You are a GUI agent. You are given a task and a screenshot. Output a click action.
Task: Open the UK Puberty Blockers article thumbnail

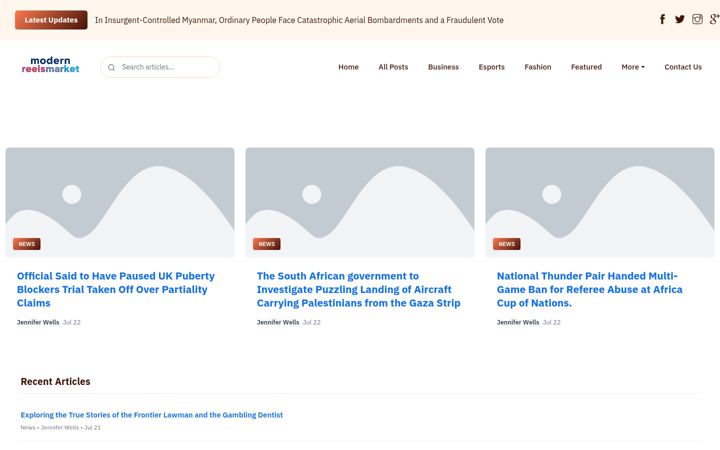click(x=120, y=202)
